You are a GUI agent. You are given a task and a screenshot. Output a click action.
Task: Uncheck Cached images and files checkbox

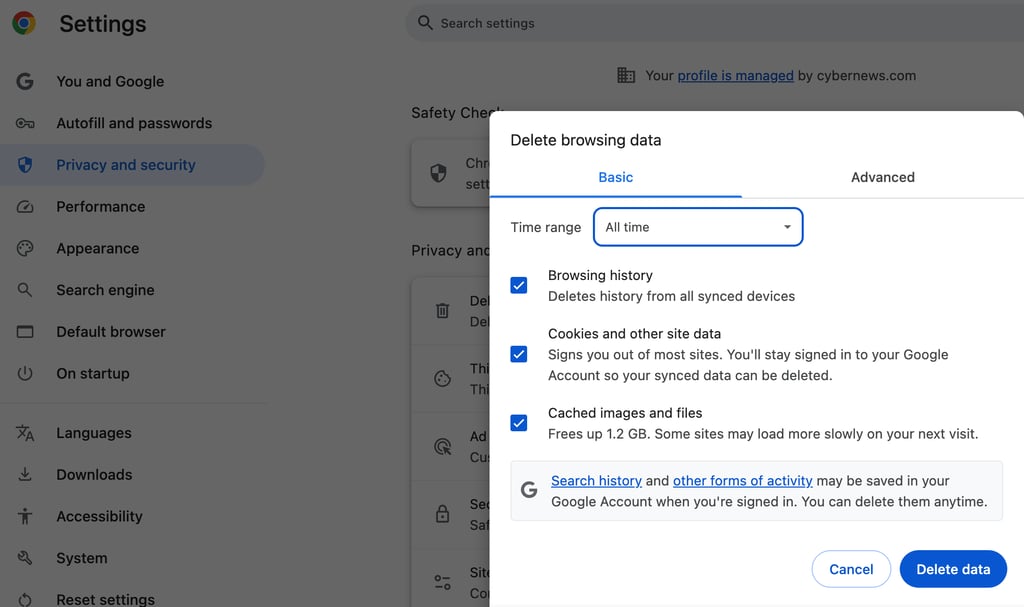(x=519, y=423)
